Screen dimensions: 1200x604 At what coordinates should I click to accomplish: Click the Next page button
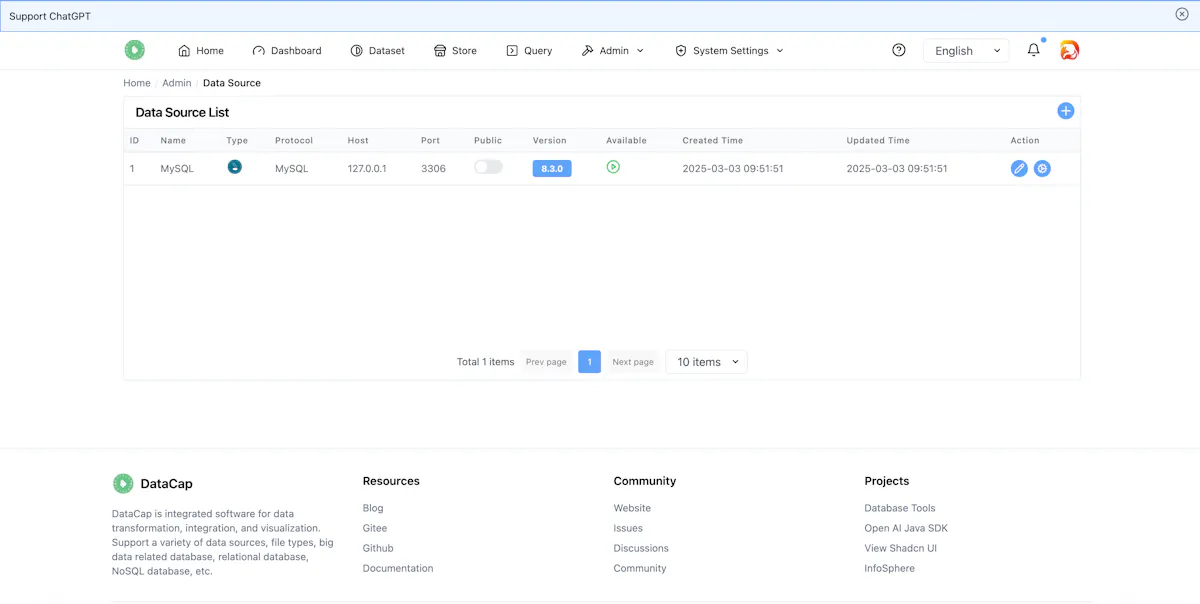click(x=633, y=362)
